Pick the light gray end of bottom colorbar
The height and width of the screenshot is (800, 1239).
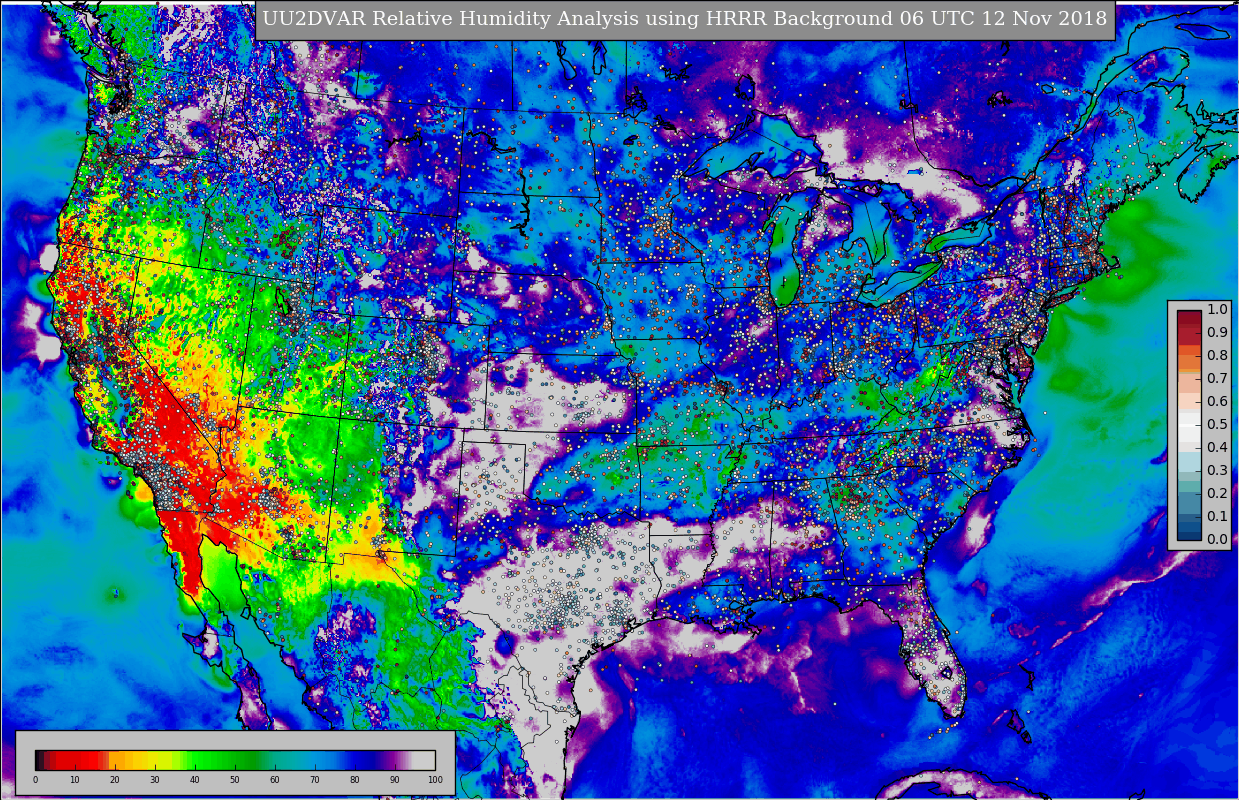pyautogui.click(x=423, y=760)
